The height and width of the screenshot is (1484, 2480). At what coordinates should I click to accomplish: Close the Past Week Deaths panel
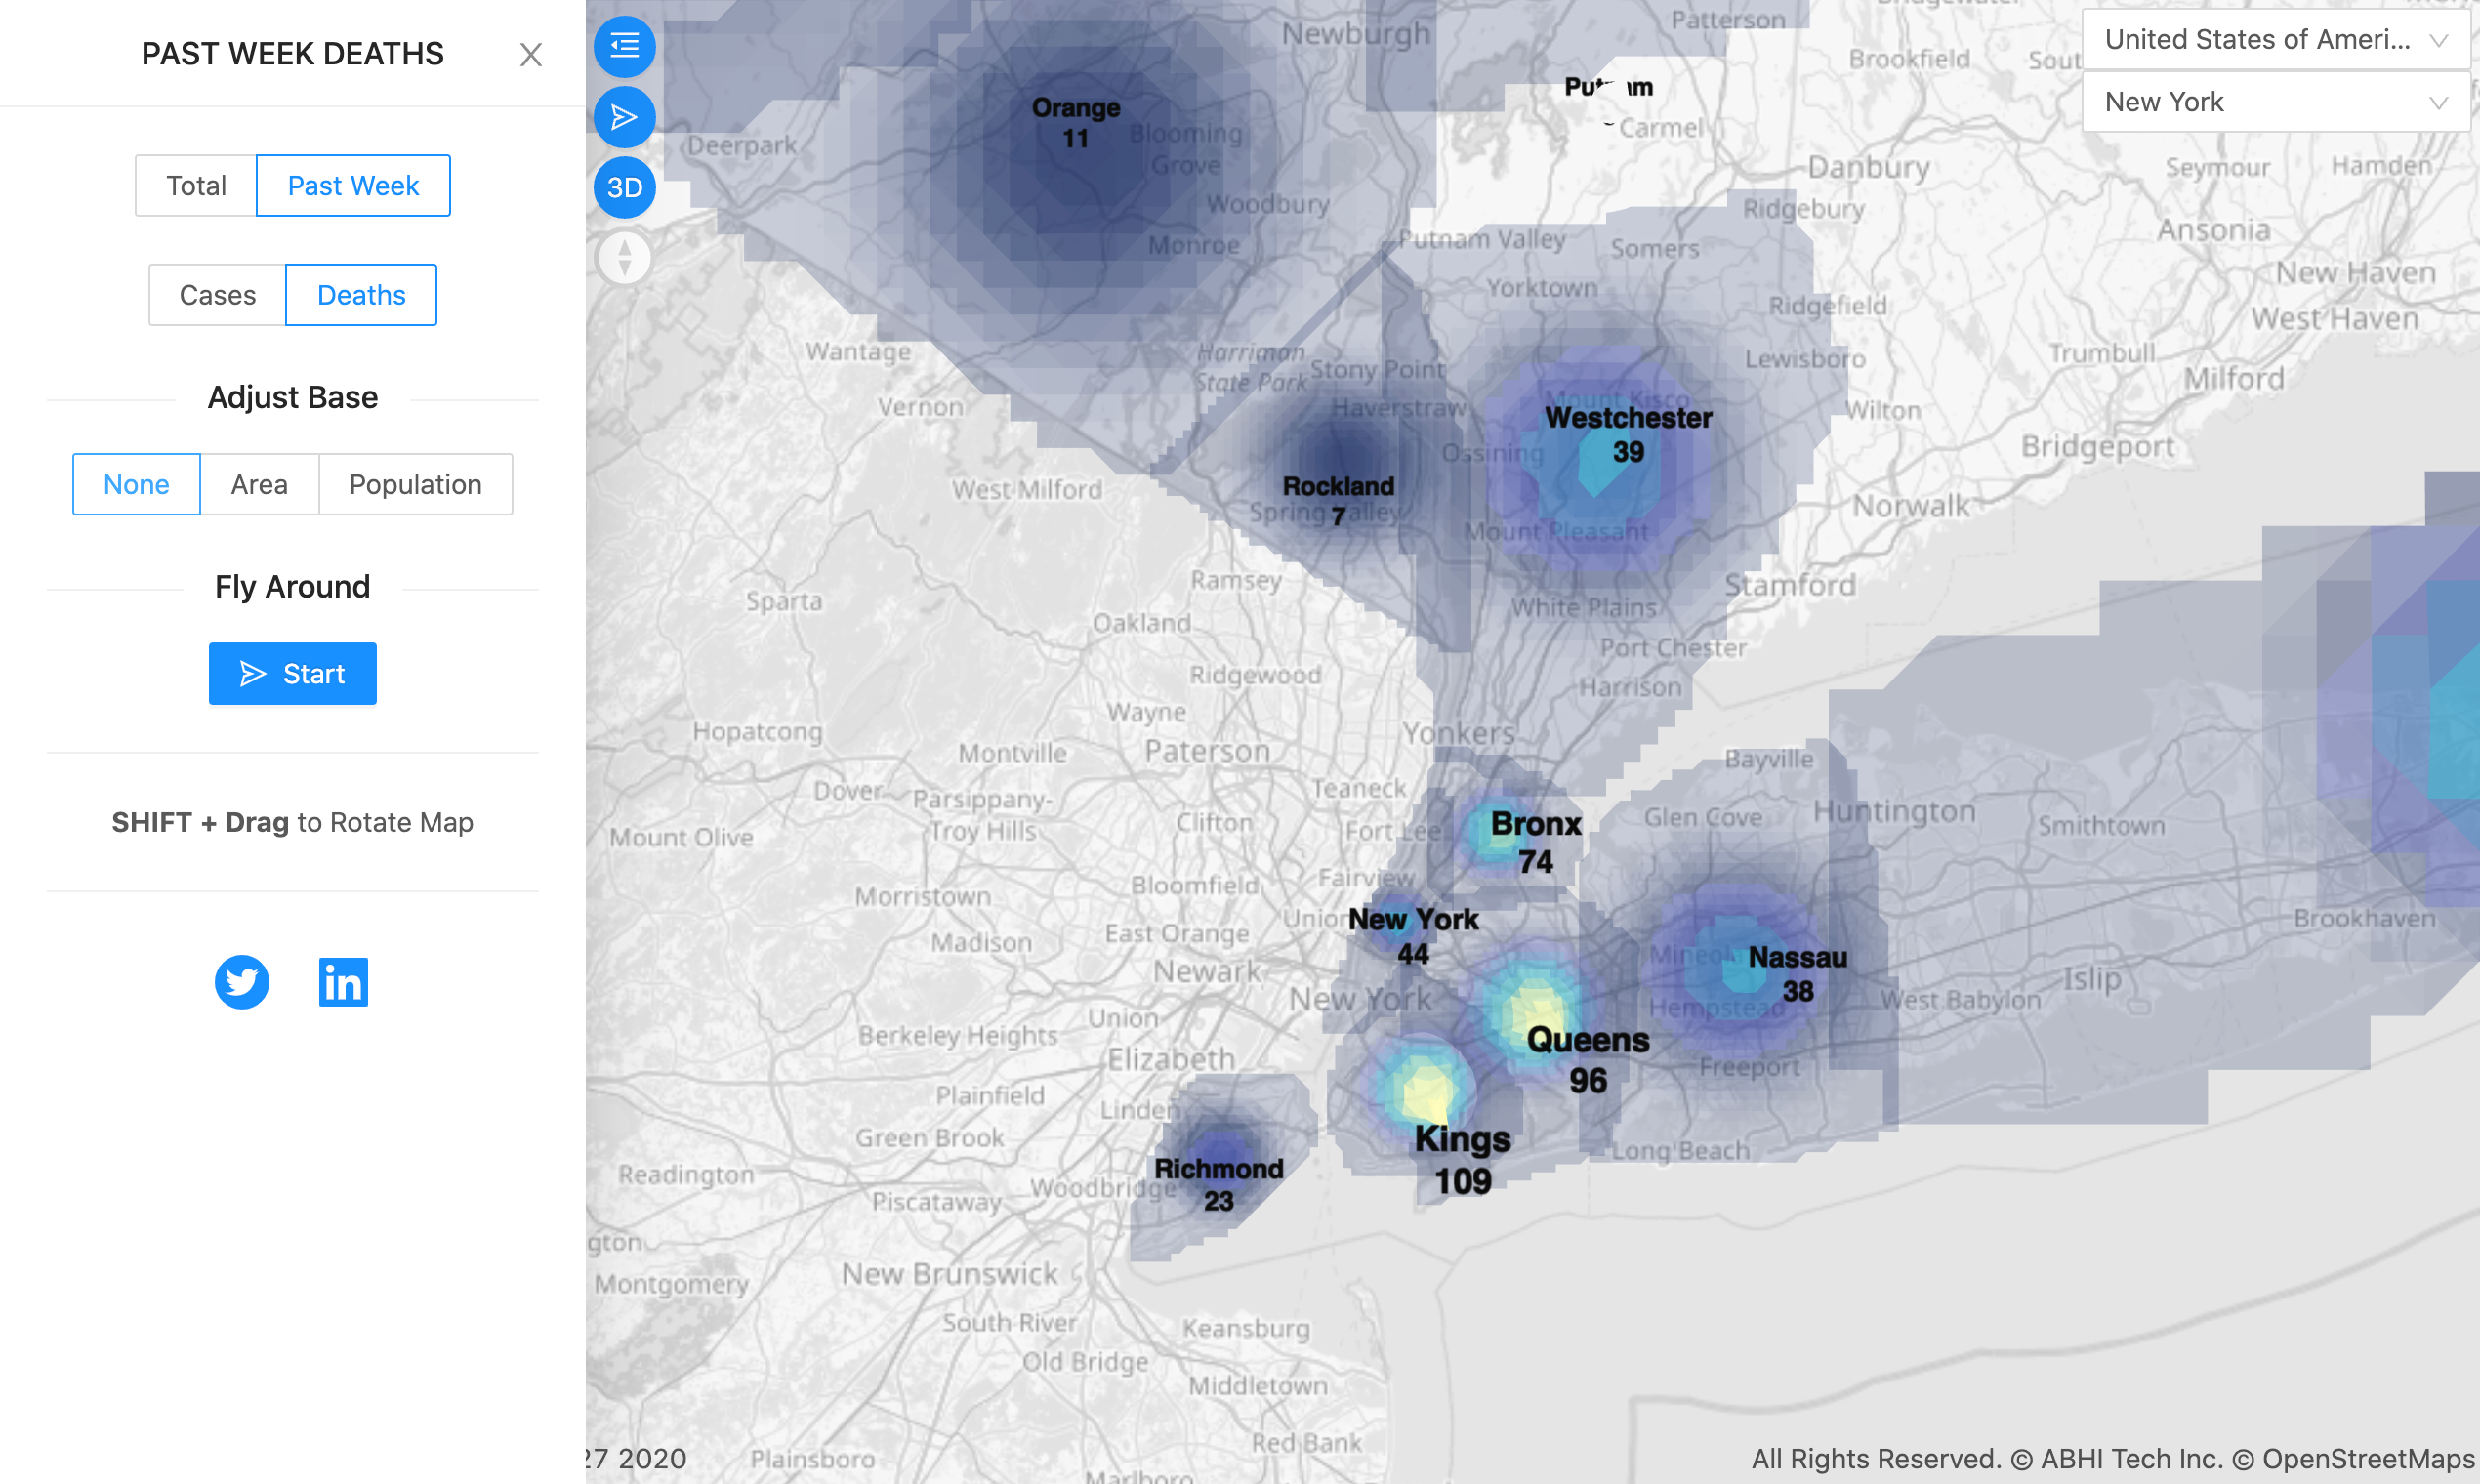pyautogui.click(x=531, y=55)
